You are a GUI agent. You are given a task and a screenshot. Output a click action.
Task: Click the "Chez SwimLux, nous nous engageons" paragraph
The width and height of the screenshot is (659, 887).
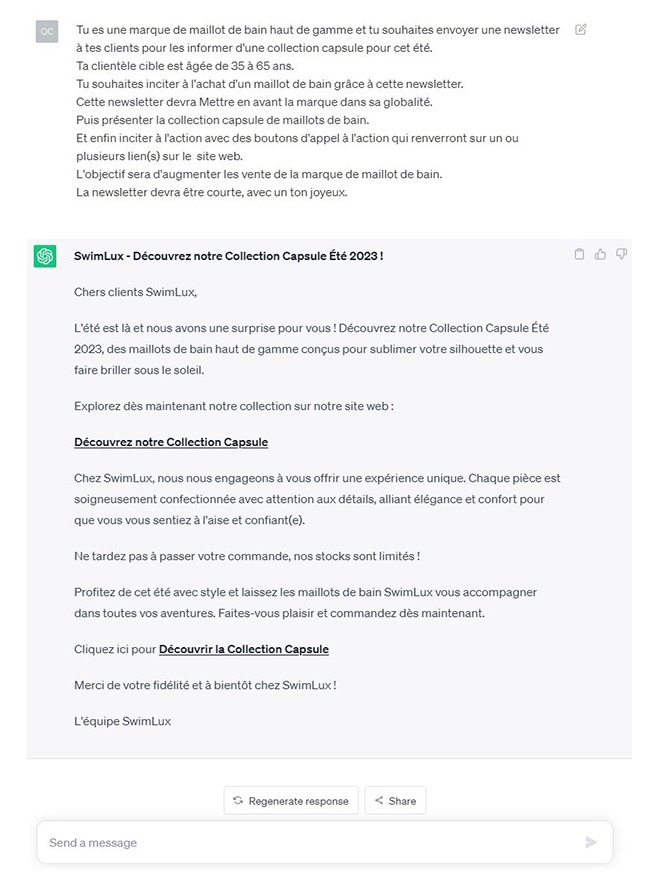317,499
